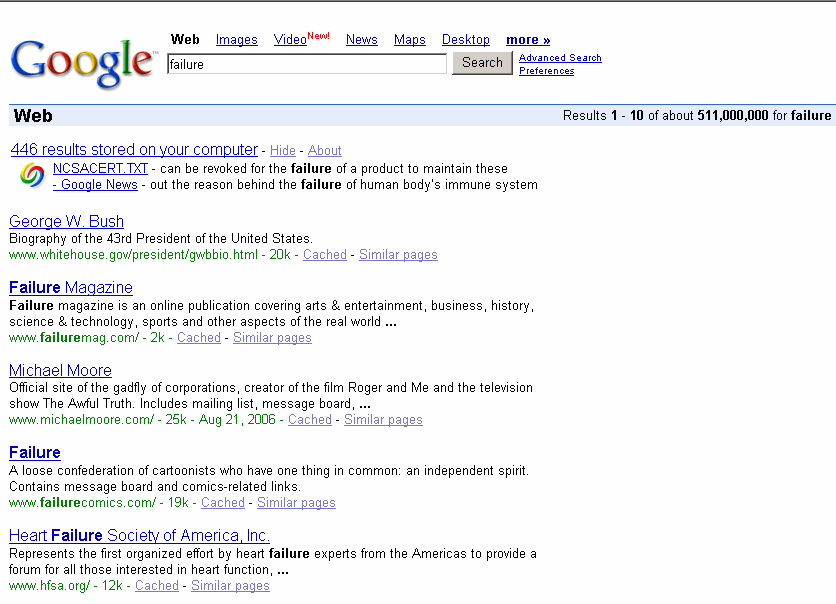Hide the desktop results via Hide link
Screen dimensions: 836x604
(283, 150)
